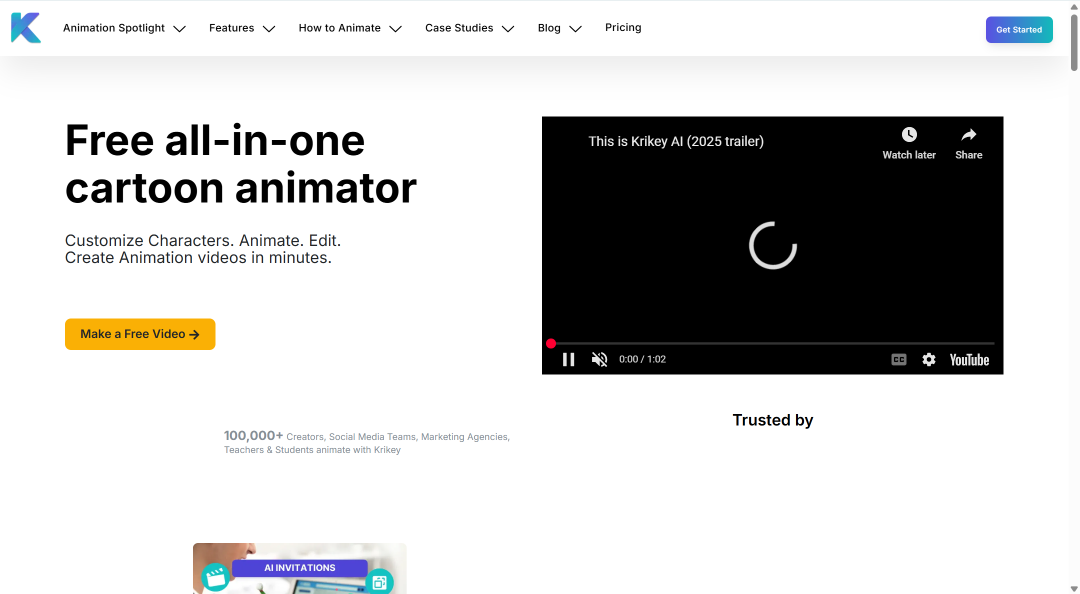This screenshot has width=1080, height=594.
Task: Click the AI INVITATIONS label
Action: click(300, 568)
